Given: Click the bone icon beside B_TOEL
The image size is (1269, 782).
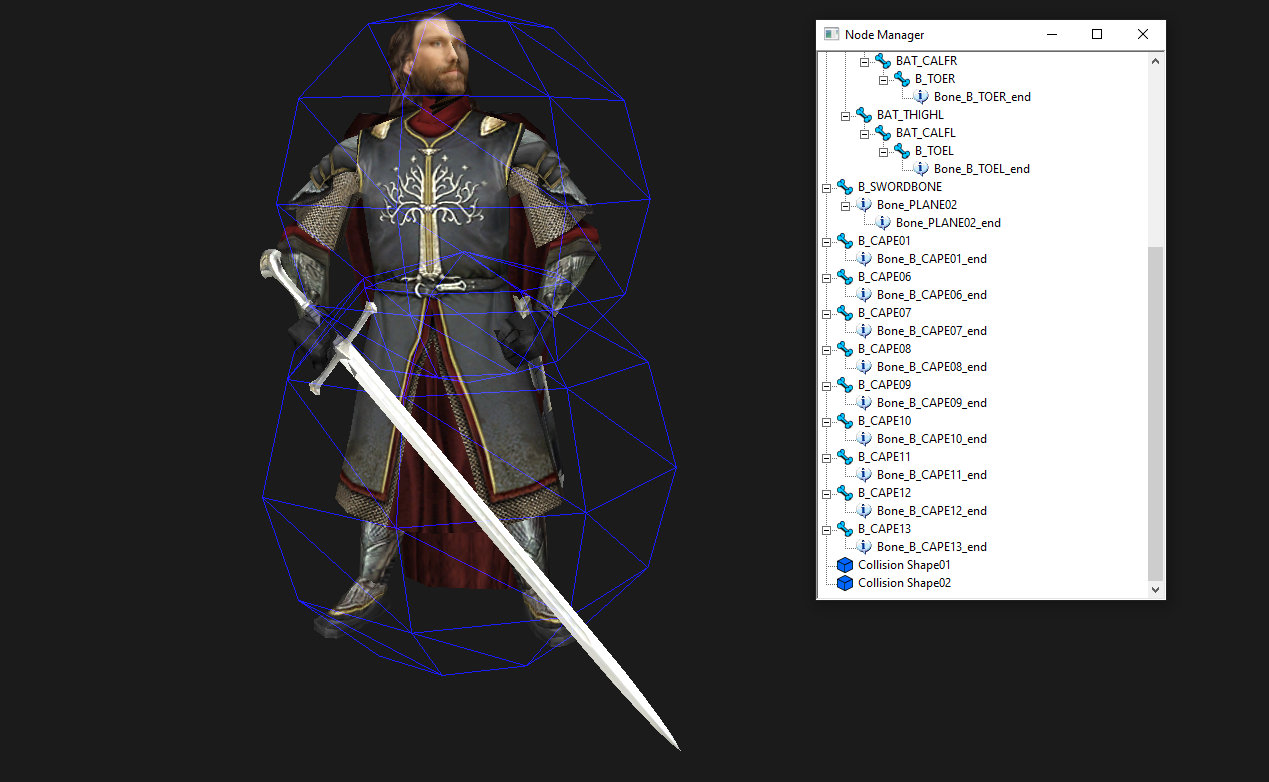Looking at the screenshot, I should tap(902, 151).
